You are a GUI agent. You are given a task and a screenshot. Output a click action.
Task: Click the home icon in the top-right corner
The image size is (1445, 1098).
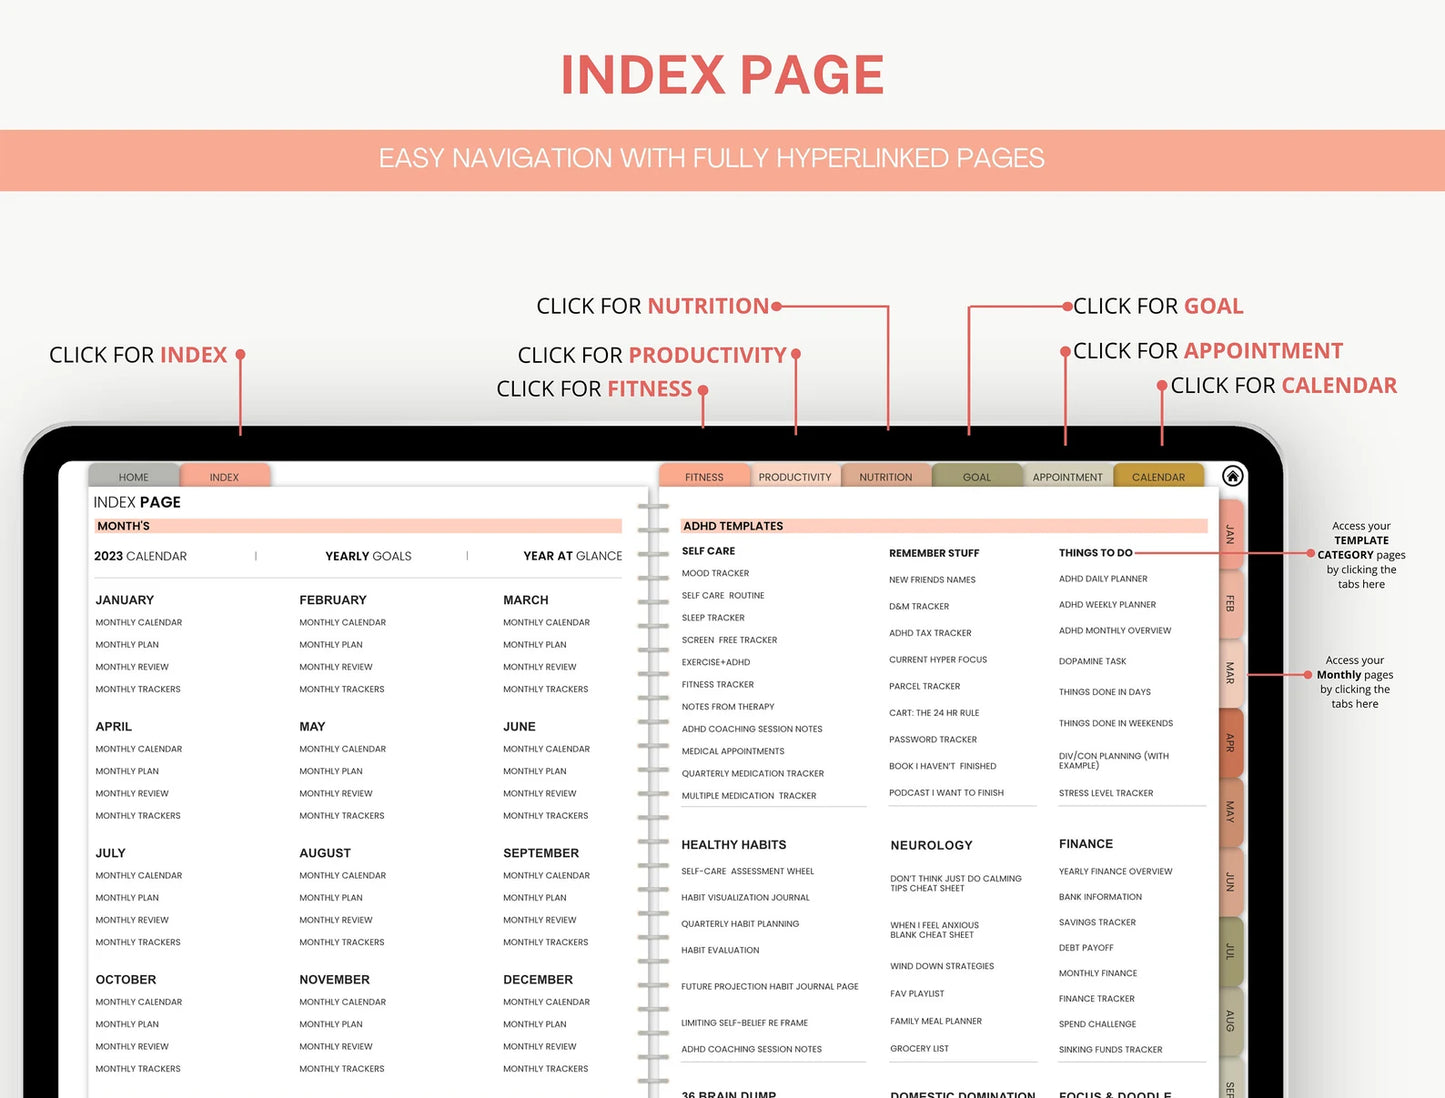pyautogui.click(x=1232, y=476)
